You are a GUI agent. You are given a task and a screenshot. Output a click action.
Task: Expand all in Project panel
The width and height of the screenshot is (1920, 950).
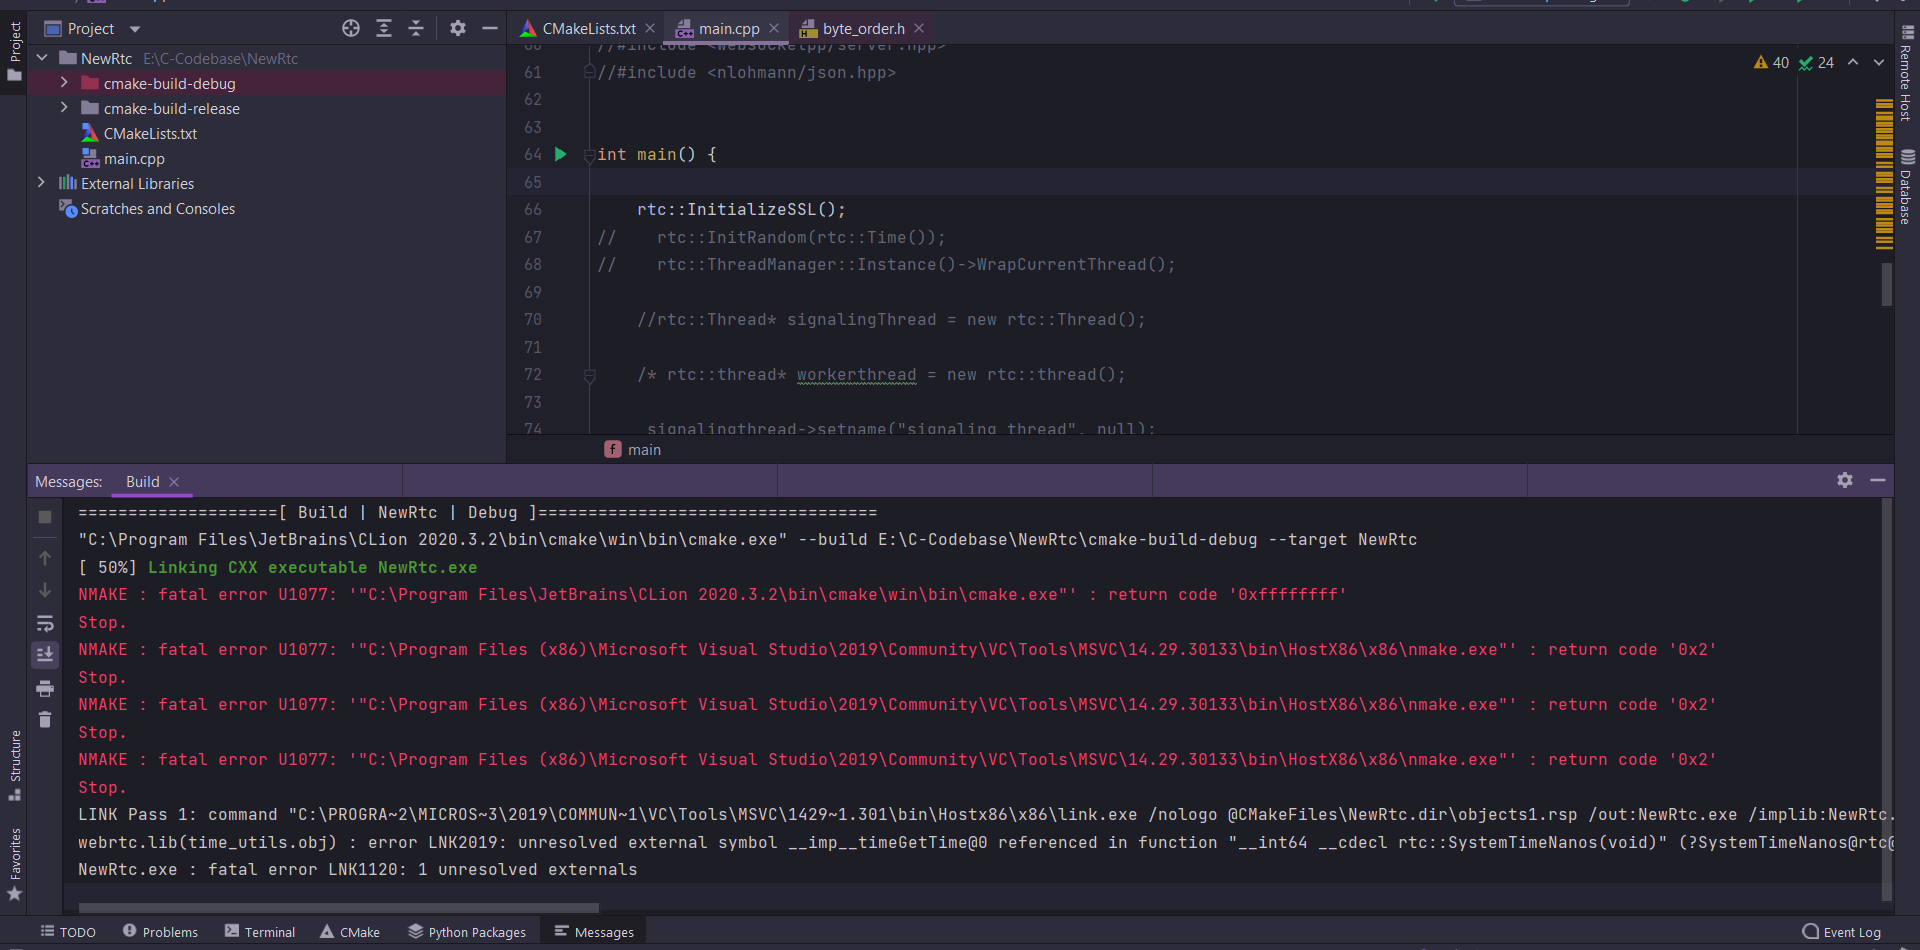384,28
